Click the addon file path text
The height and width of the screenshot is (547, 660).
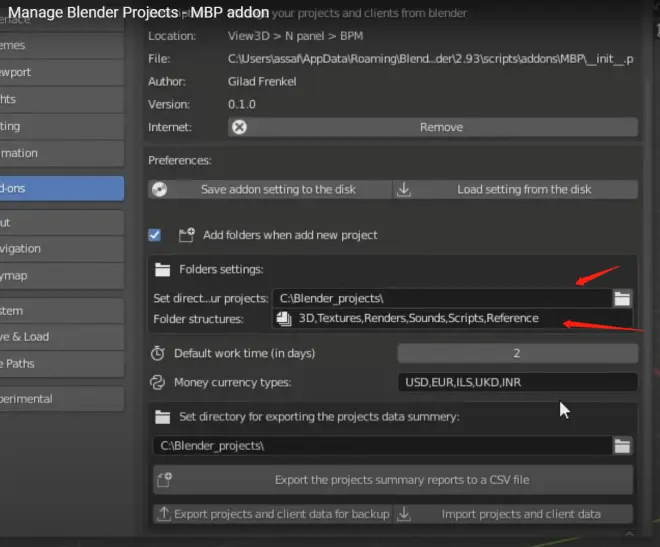coord(431,58)
